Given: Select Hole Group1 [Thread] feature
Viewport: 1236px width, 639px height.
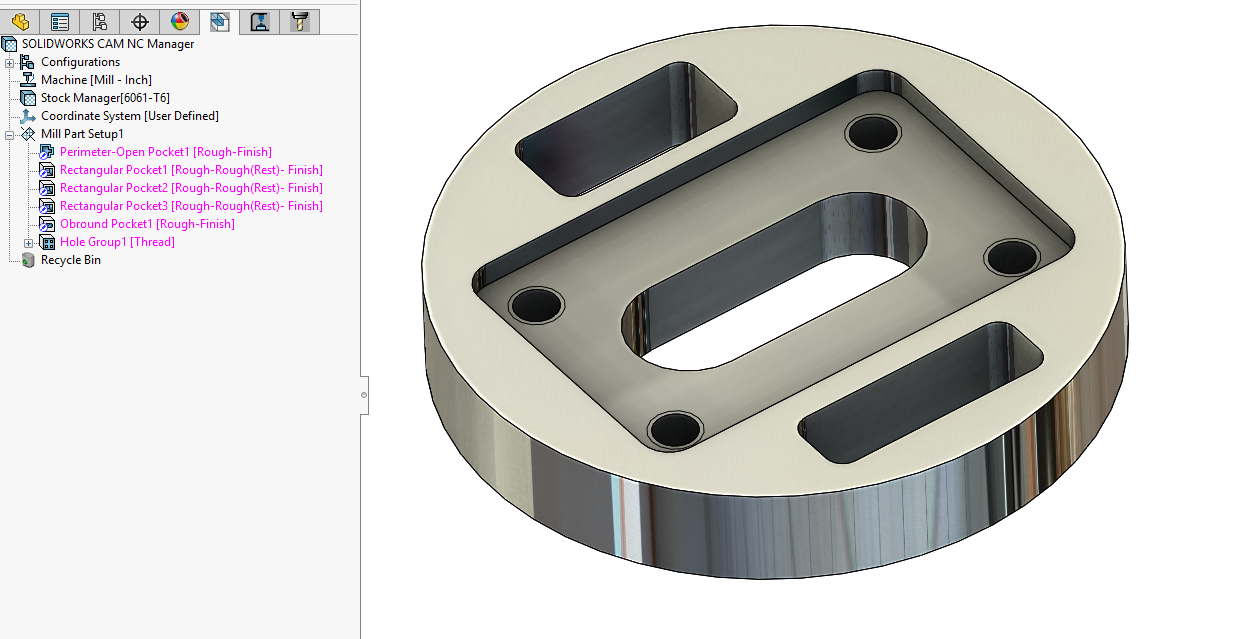Looking at the screenshot, I should 117,242.
